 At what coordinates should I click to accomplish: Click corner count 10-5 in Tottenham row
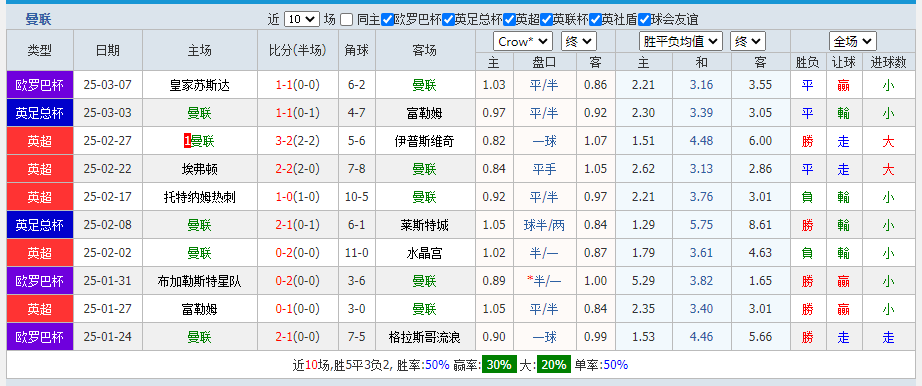click(357, 197)
